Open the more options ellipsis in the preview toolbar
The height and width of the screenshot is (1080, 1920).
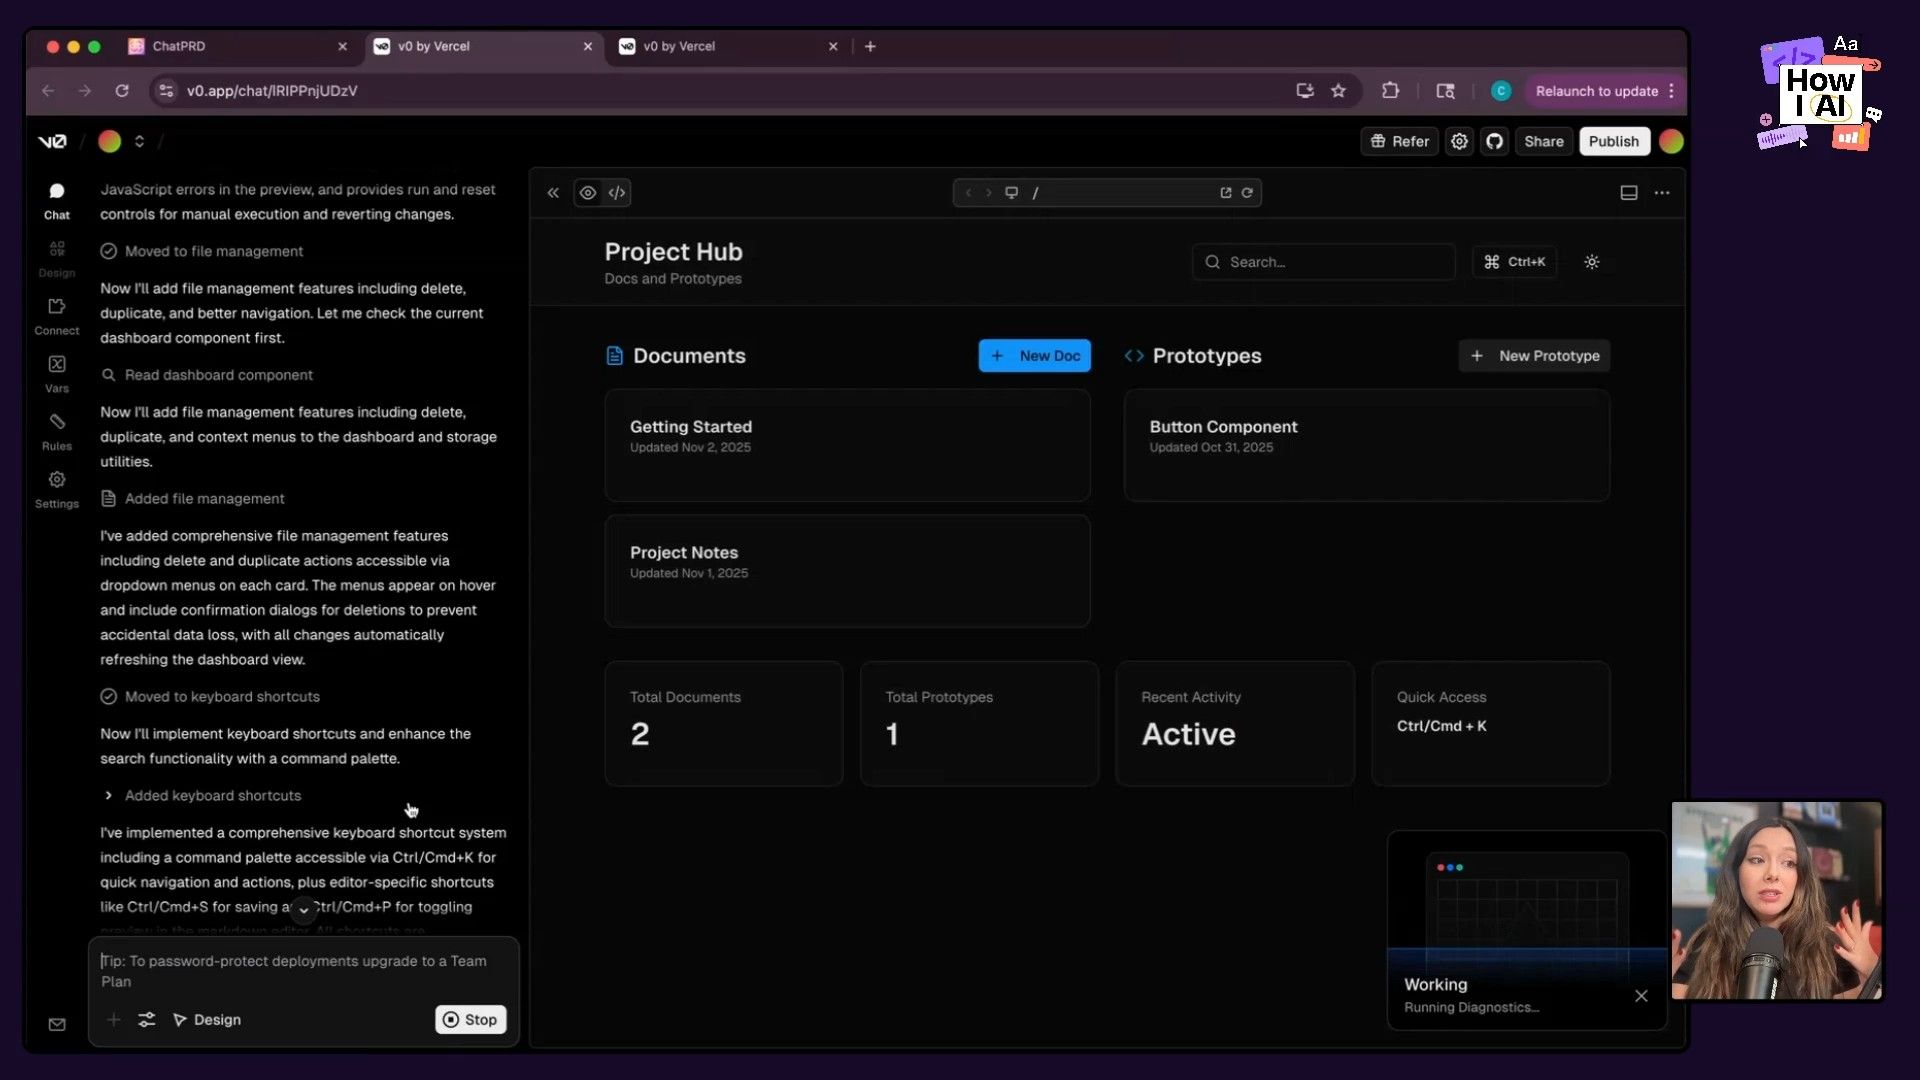coord(1662,193)
